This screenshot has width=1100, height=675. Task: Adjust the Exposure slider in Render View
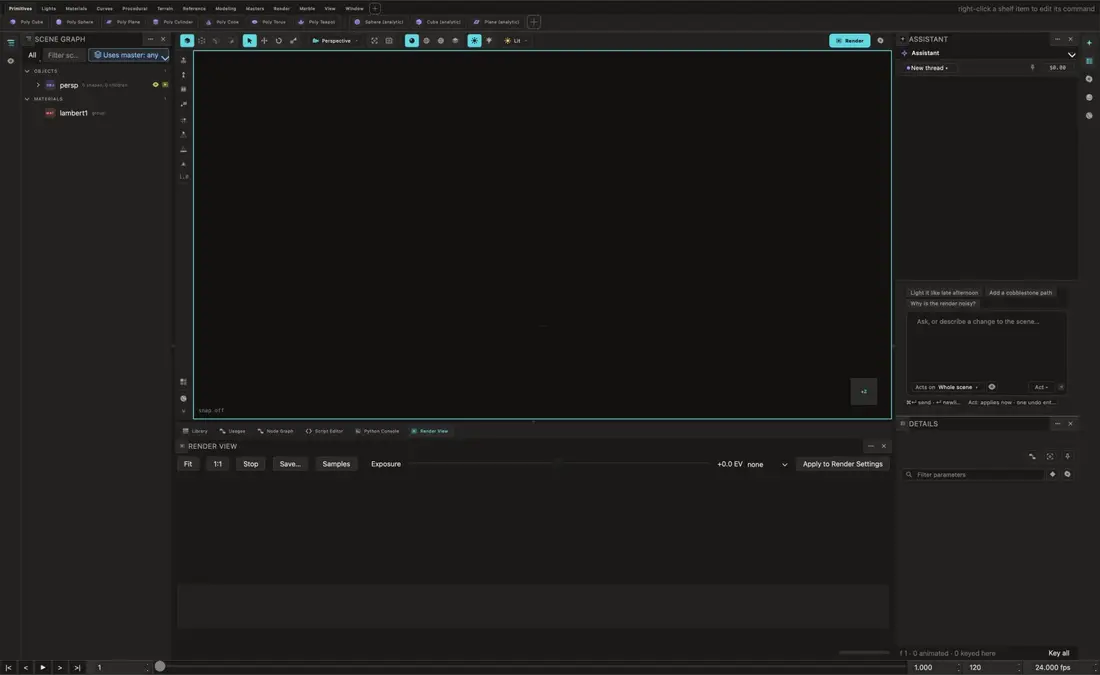point(560,464)
